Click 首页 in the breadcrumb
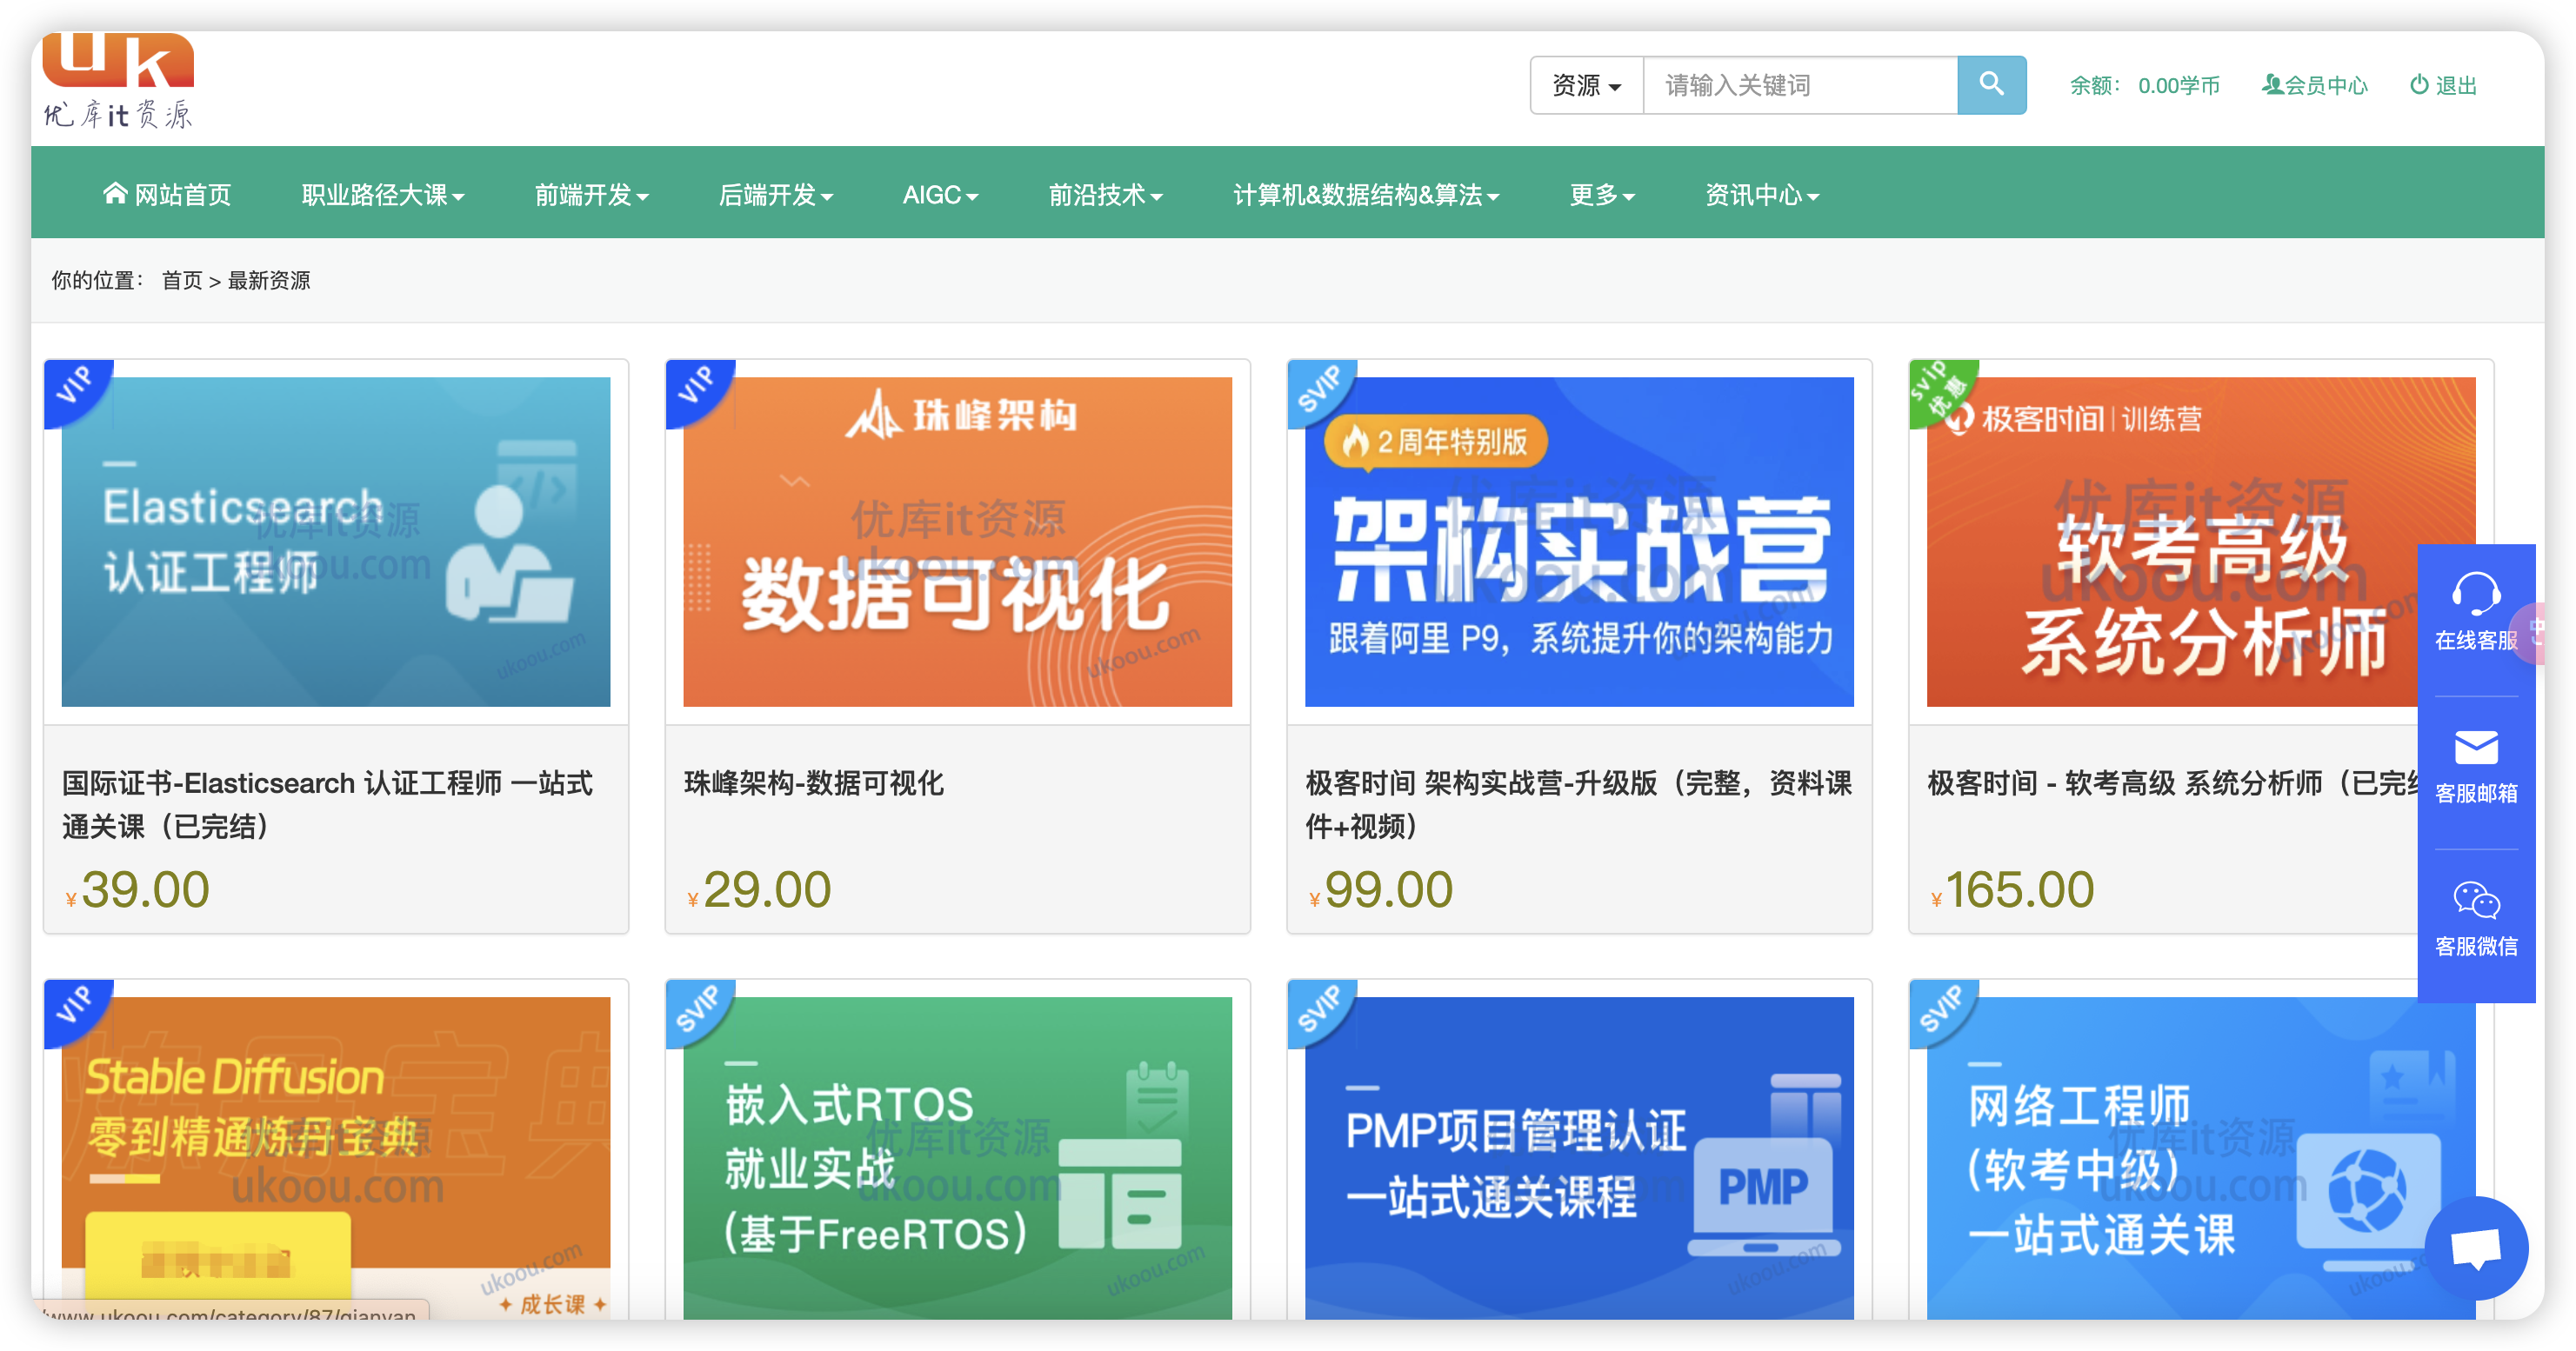Screen dimensions: 2576x1351 tap(182, 280)
